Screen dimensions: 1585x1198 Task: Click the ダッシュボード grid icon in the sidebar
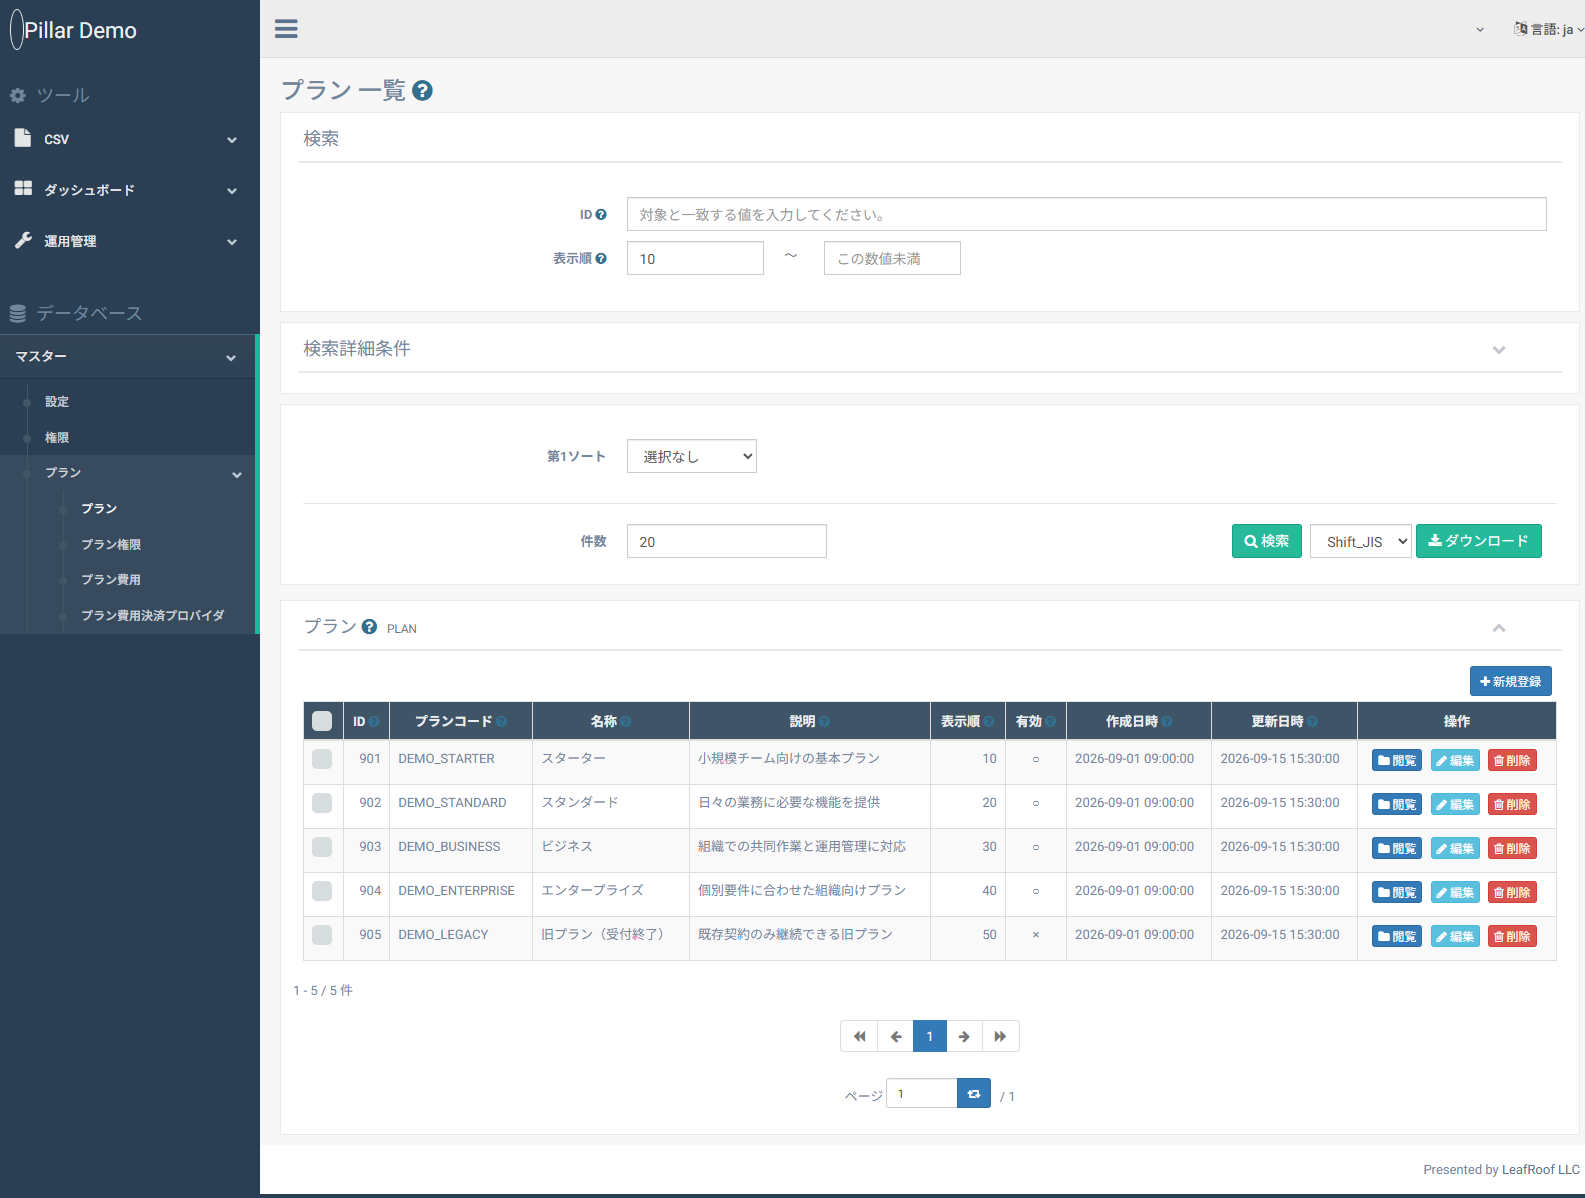pyautogui.click(x=23, y=188)
